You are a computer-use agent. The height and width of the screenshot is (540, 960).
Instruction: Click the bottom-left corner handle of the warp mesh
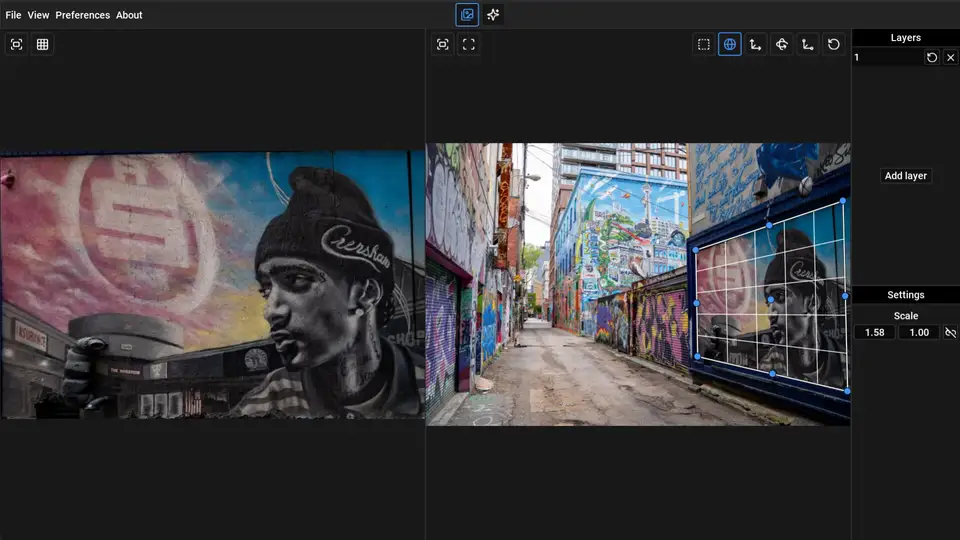[x=697, y=356]
